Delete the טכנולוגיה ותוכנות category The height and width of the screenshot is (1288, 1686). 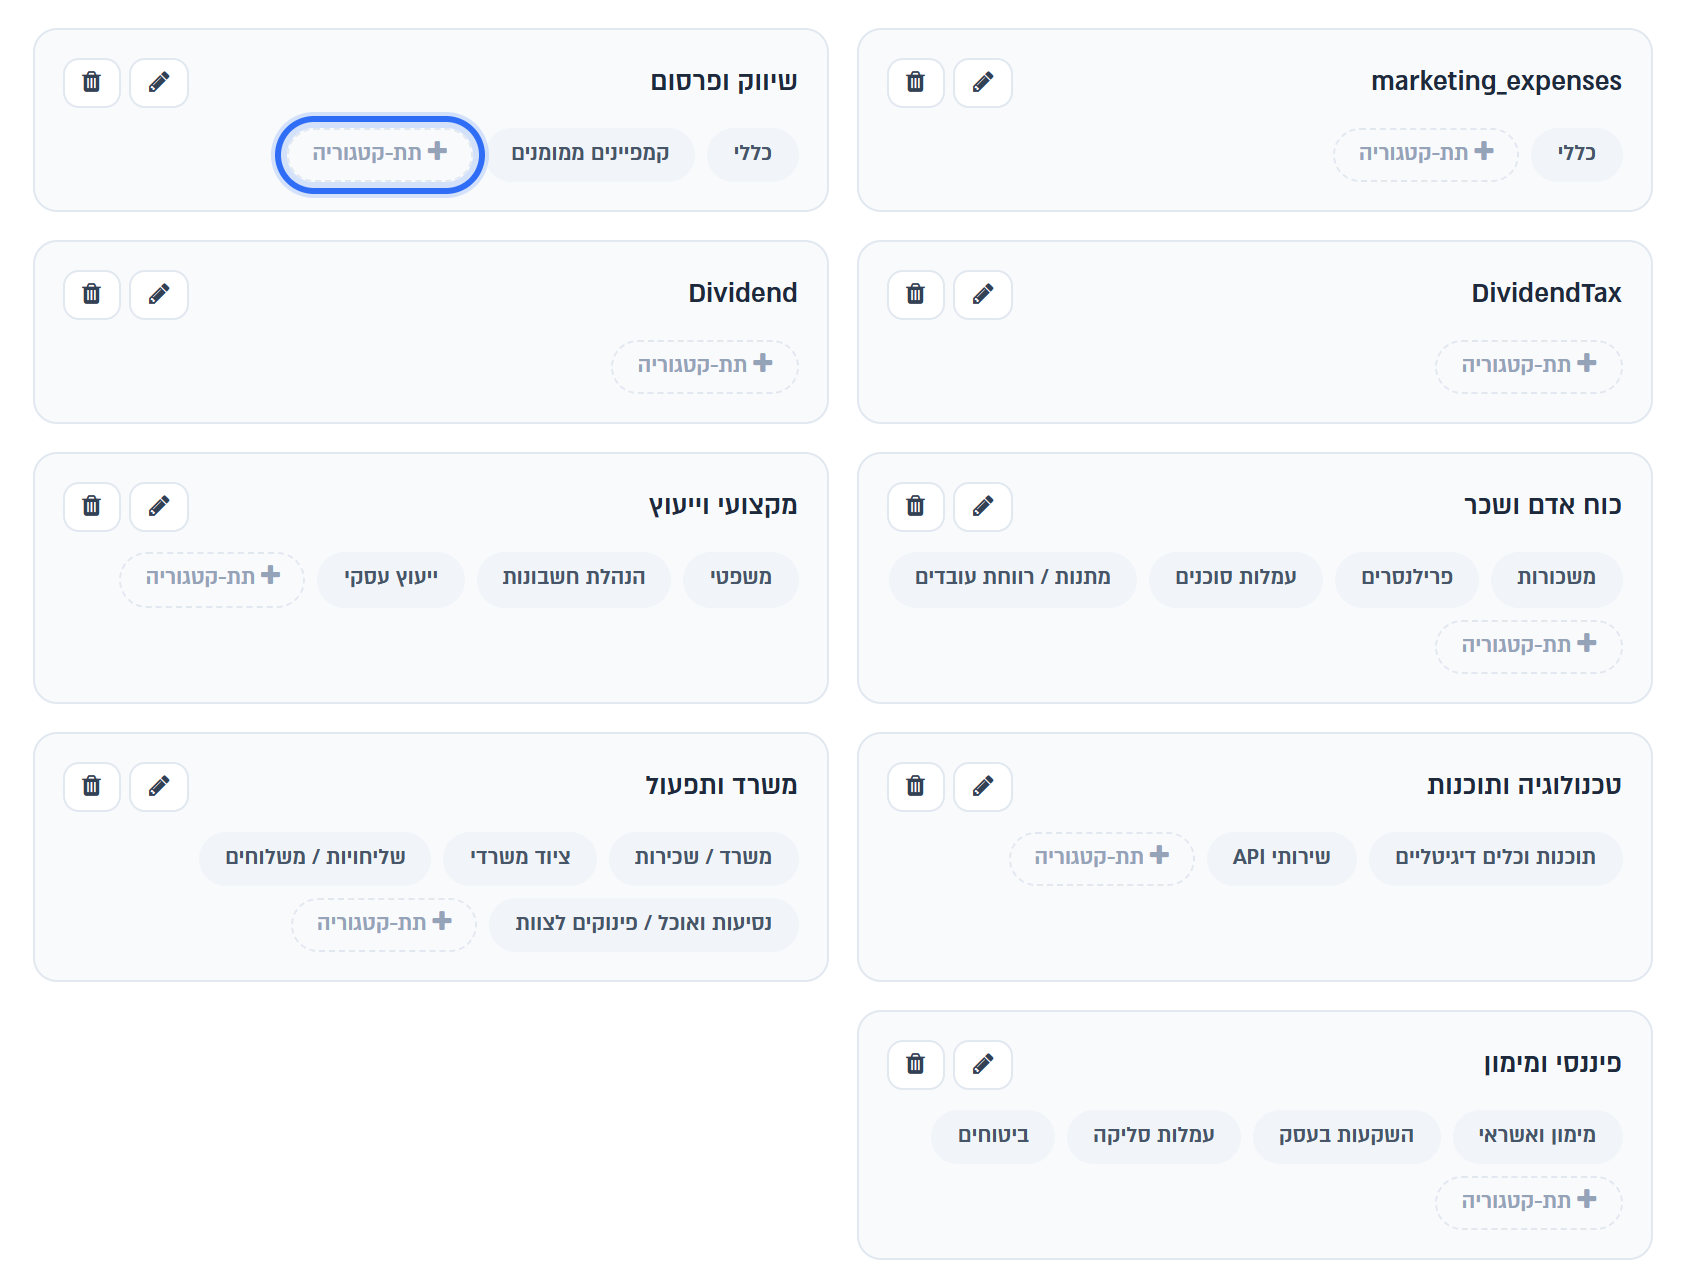pos(916,786)
